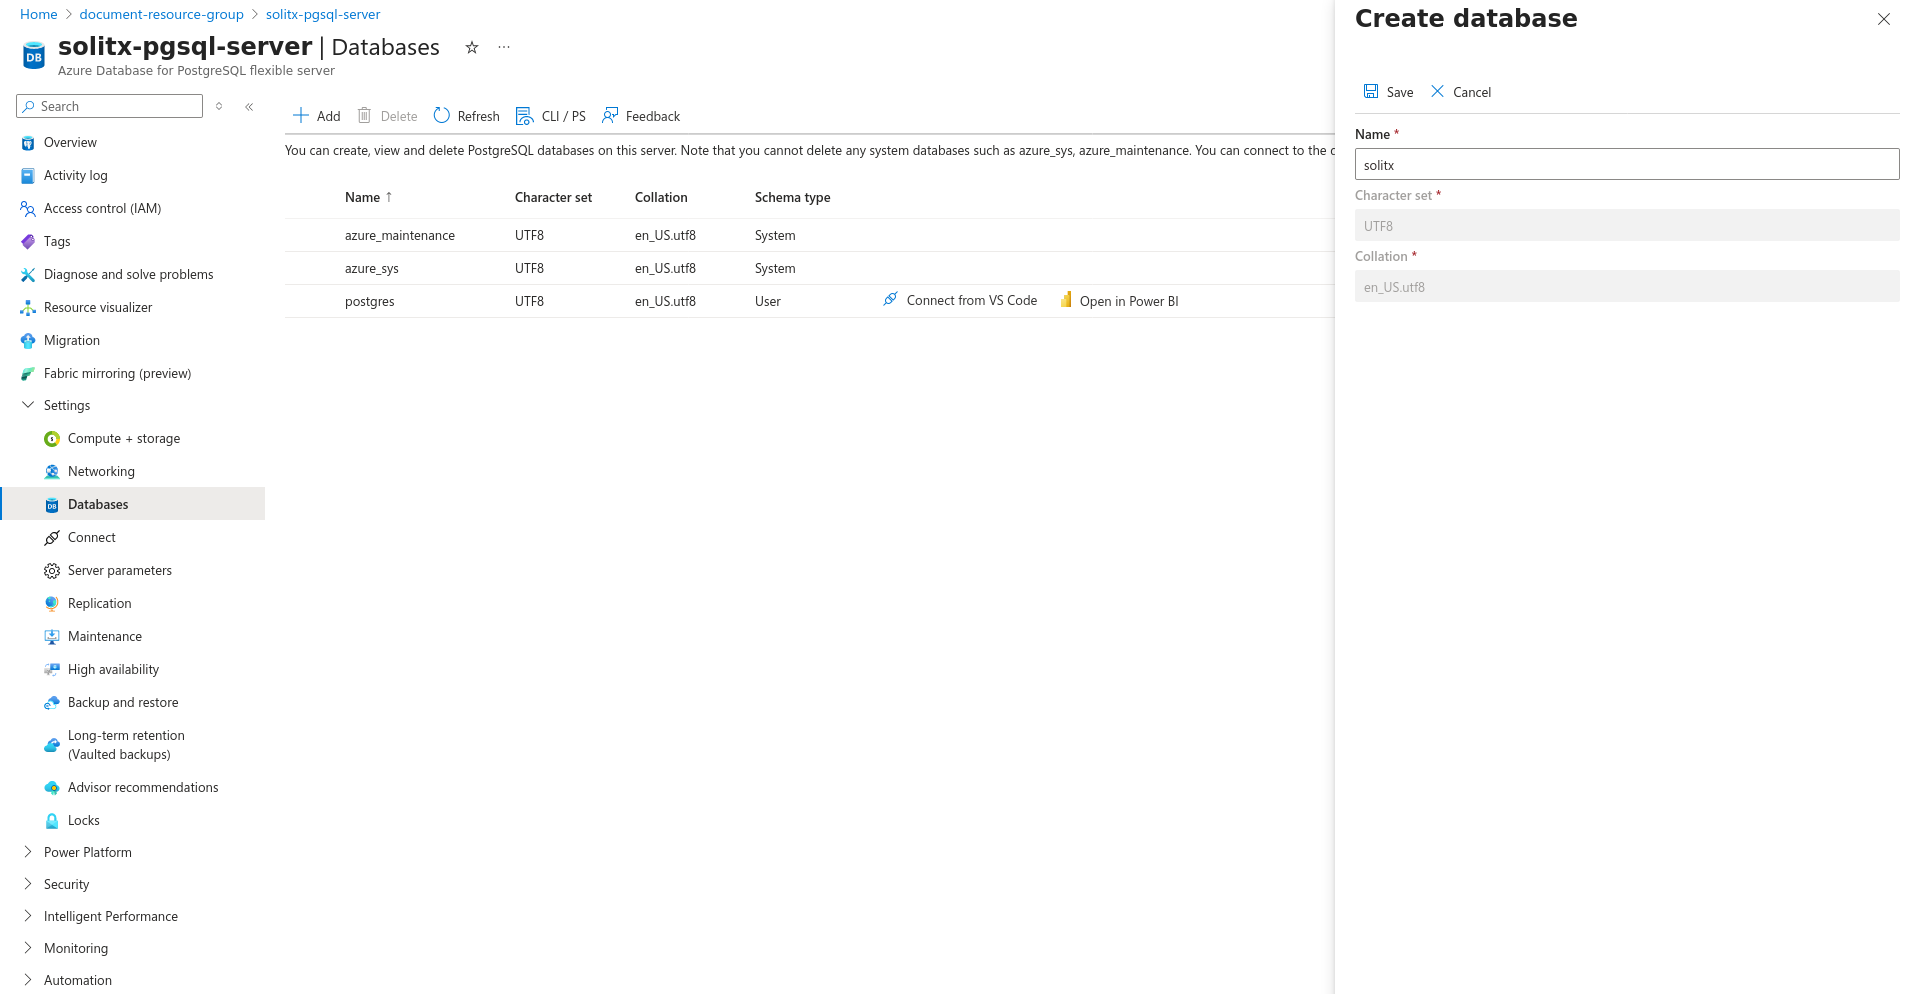Click the Save disk icon
This screenshot has width=1916, height=994.
coord(1371,91)
